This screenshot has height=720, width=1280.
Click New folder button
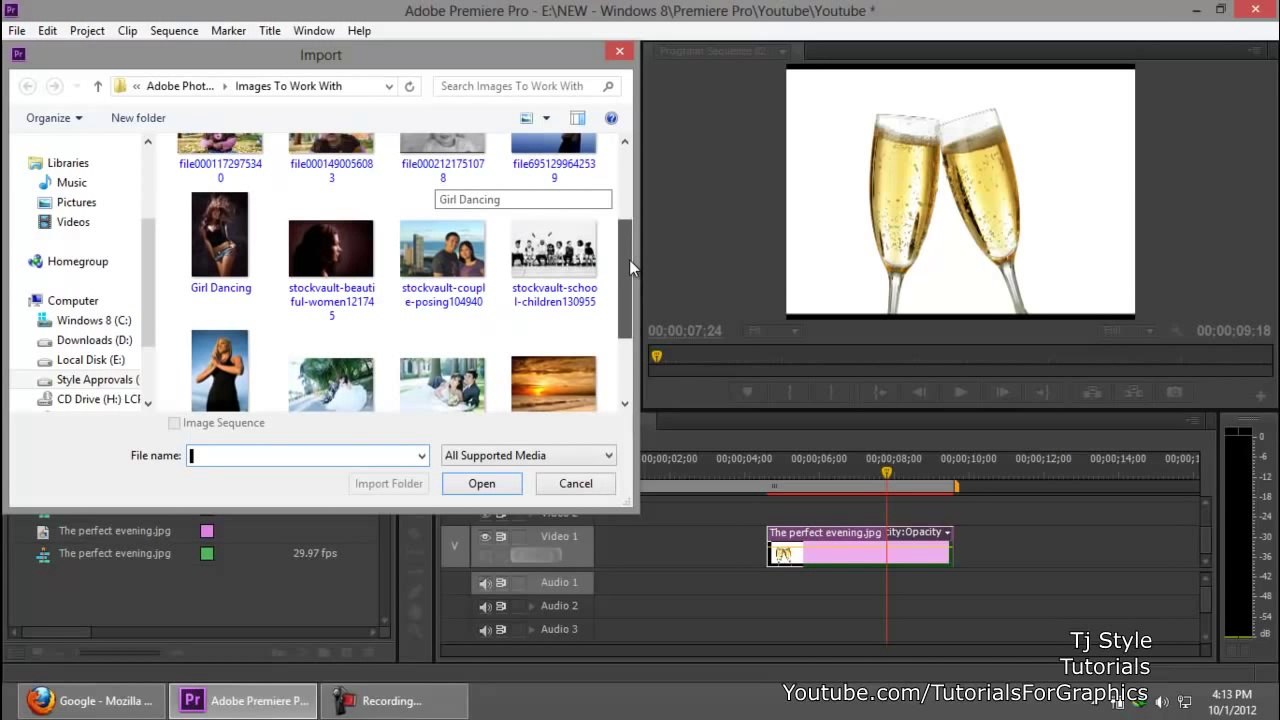[138, 118]
